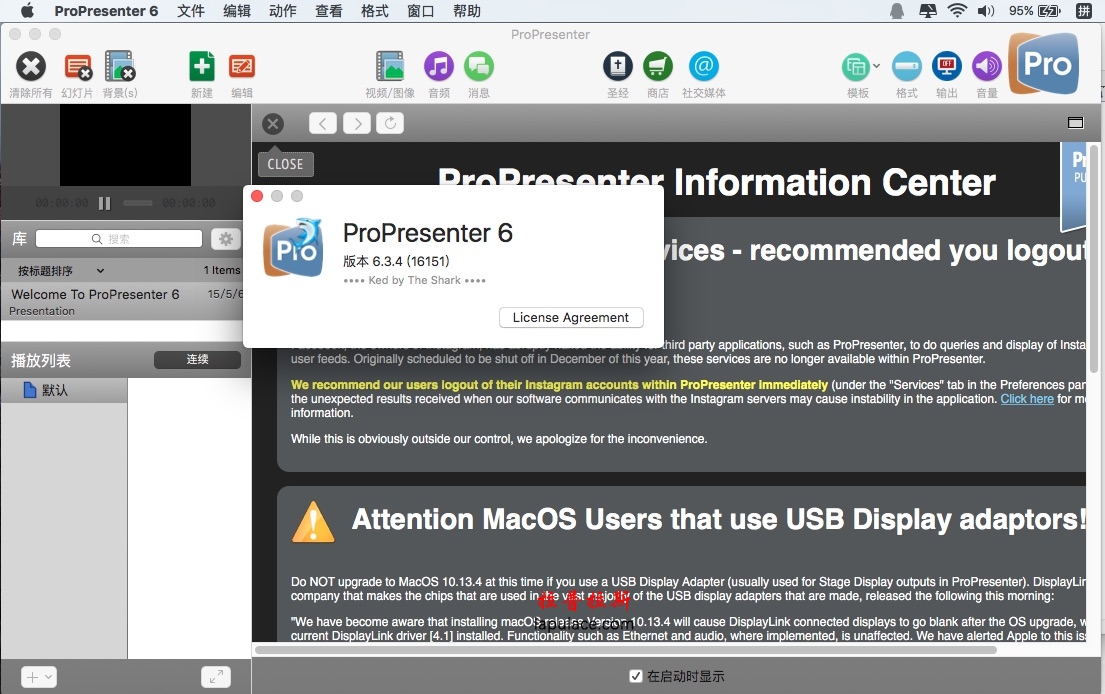This screenshot has height=694, width=1105.
Task: Open the 格式 menu in menu bar
Action: 374,11
